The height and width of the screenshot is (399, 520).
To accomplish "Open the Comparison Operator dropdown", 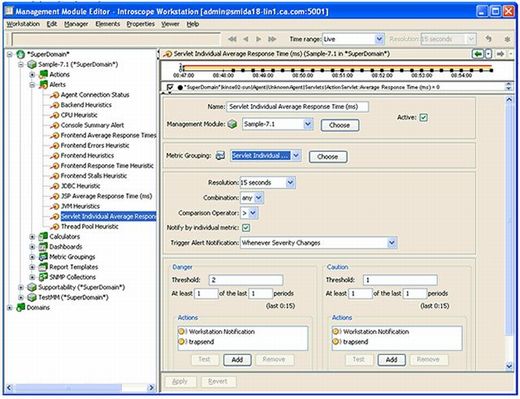I will [x=253, y=213].
